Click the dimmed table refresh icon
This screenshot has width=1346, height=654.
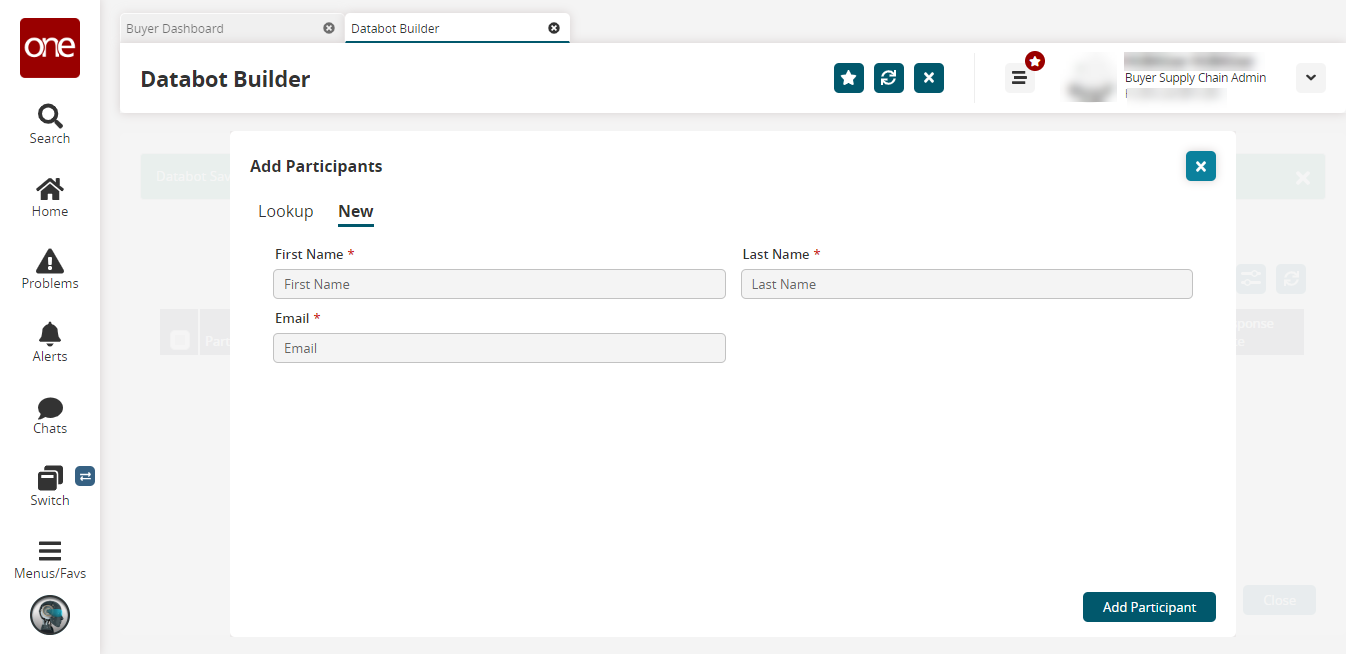pos(1291,280)
